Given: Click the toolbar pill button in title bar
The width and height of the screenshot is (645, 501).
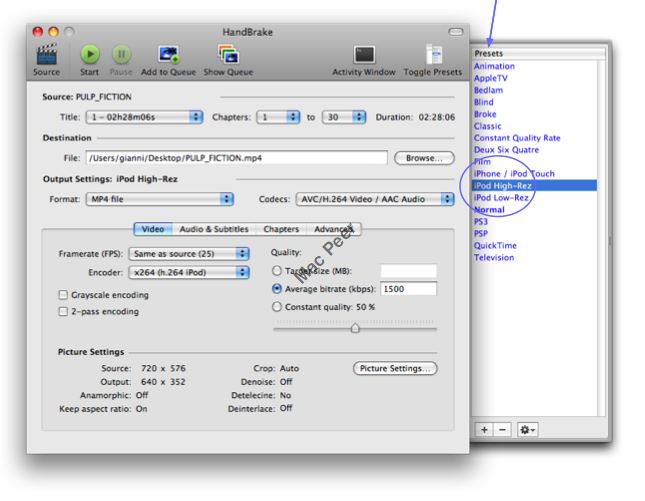Looking at the screenshot, I should pos(455,32).
